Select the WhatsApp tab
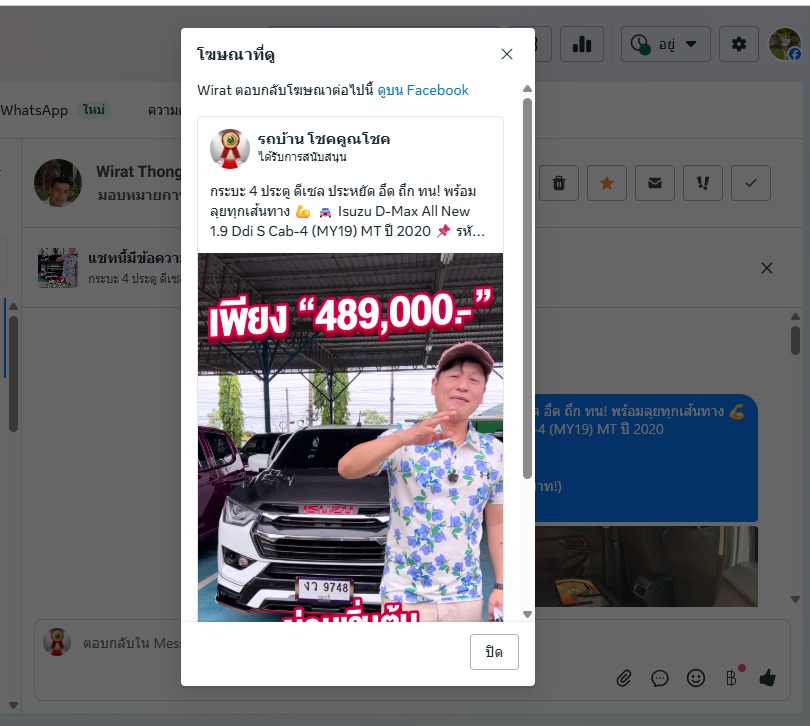The width and height of the screenshot is (810, 726). point(34,110)
